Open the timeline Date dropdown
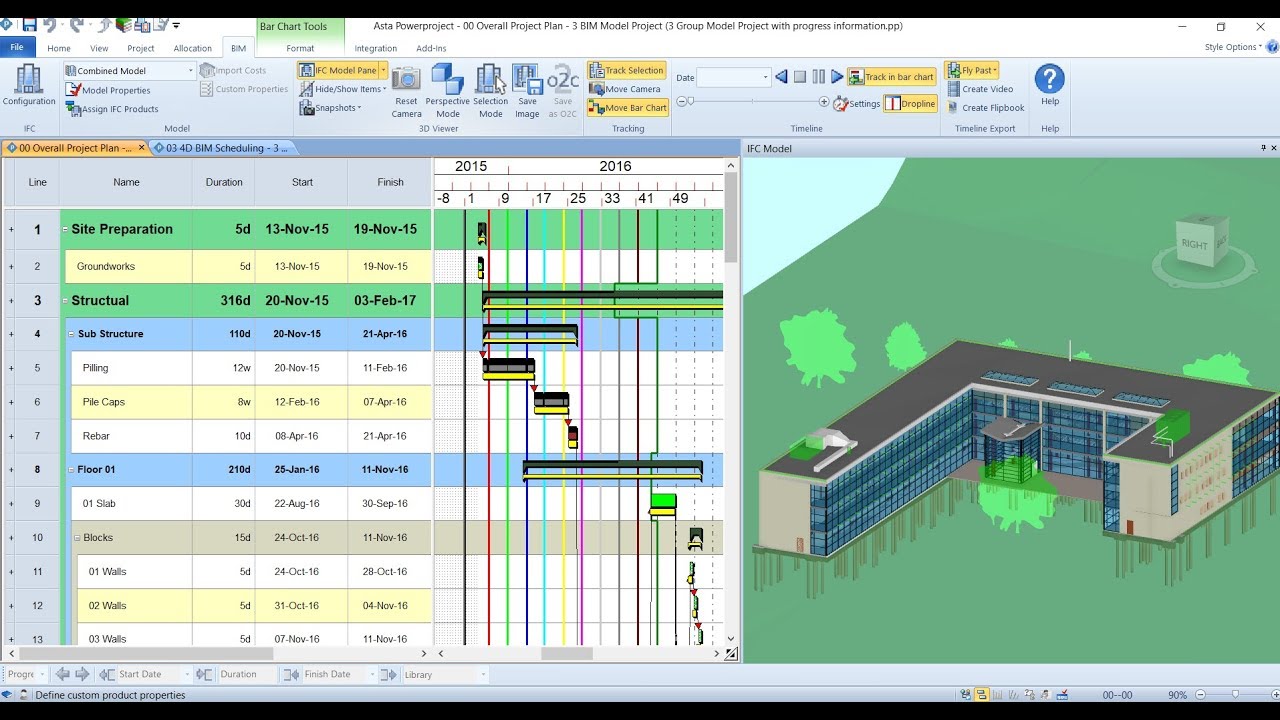The height and width of the screenshot is (720, 1280). pyautogui.click(x=766, y=77)
